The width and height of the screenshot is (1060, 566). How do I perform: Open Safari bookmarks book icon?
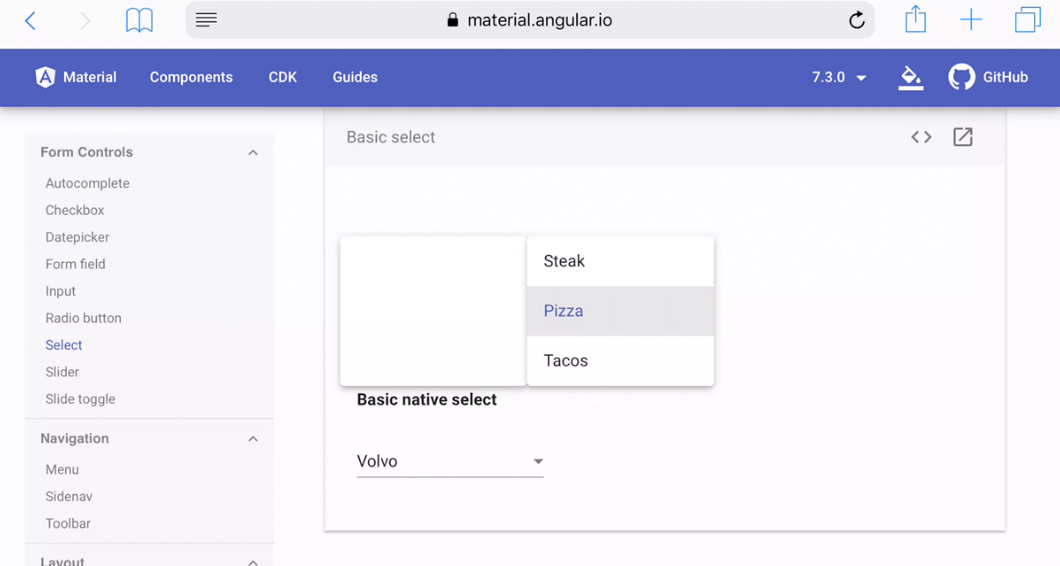coord(139,21)
